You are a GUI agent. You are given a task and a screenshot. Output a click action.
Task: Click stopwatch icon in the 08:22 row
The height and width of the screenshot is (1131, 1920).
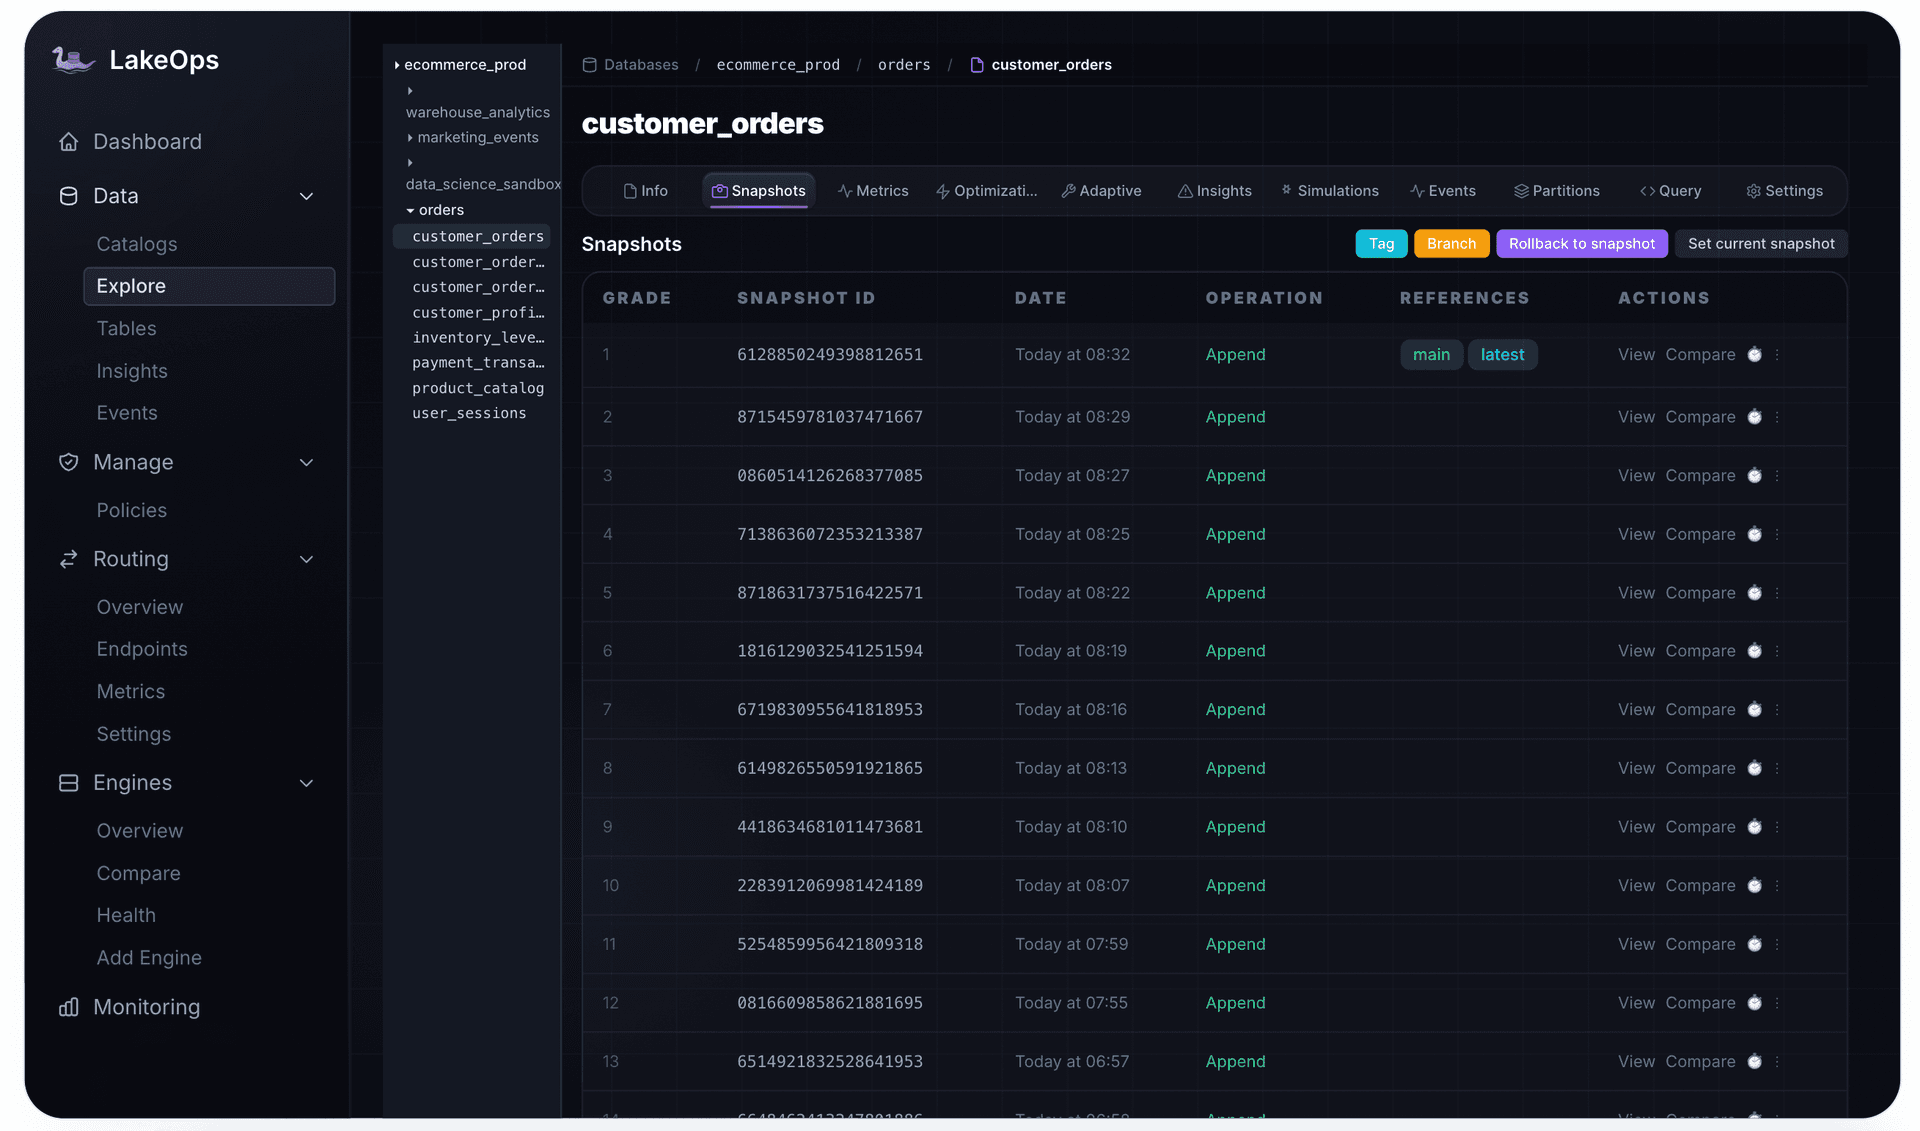coord(1754,593)
